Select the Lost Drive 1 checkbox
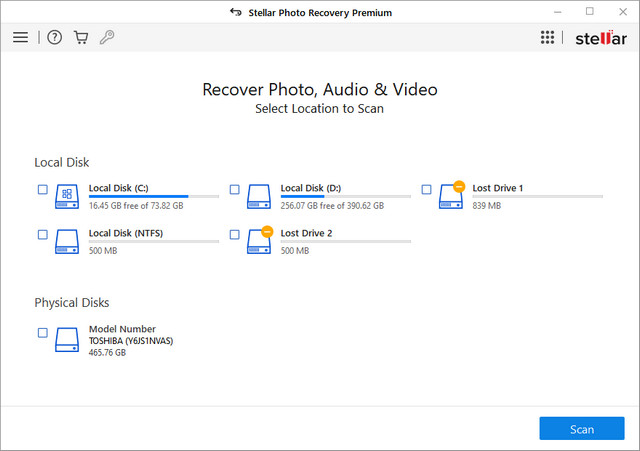 pyautogui.click(x=426, y=189)
